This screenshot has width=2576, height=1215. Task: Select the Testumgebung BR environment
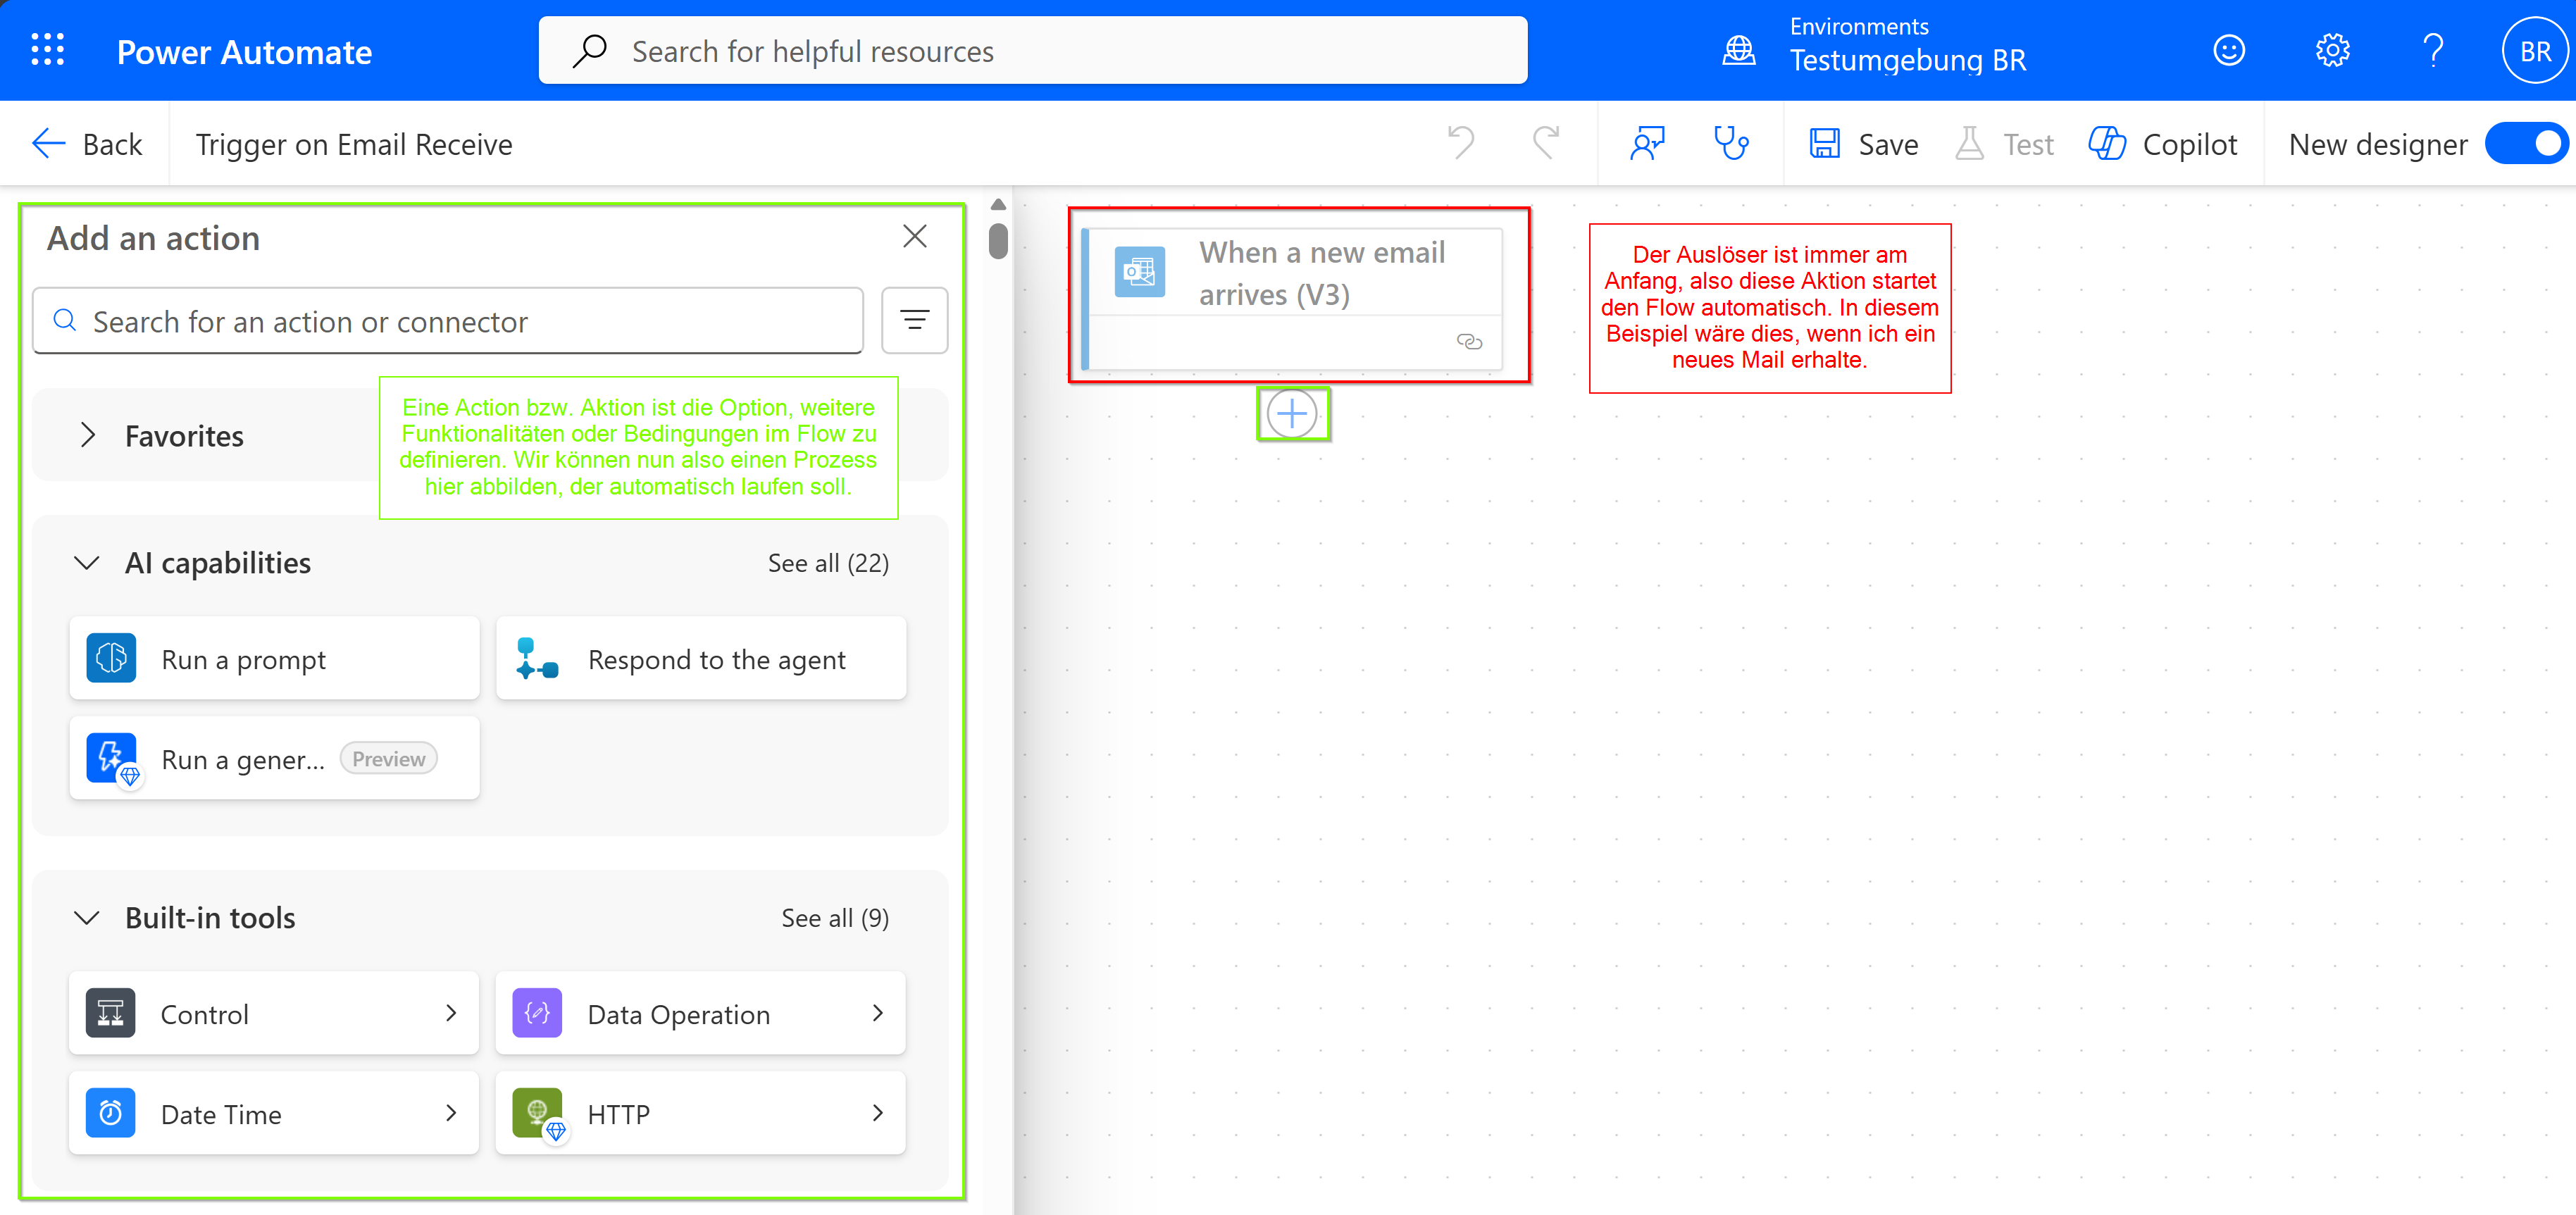coord(1907,61)
